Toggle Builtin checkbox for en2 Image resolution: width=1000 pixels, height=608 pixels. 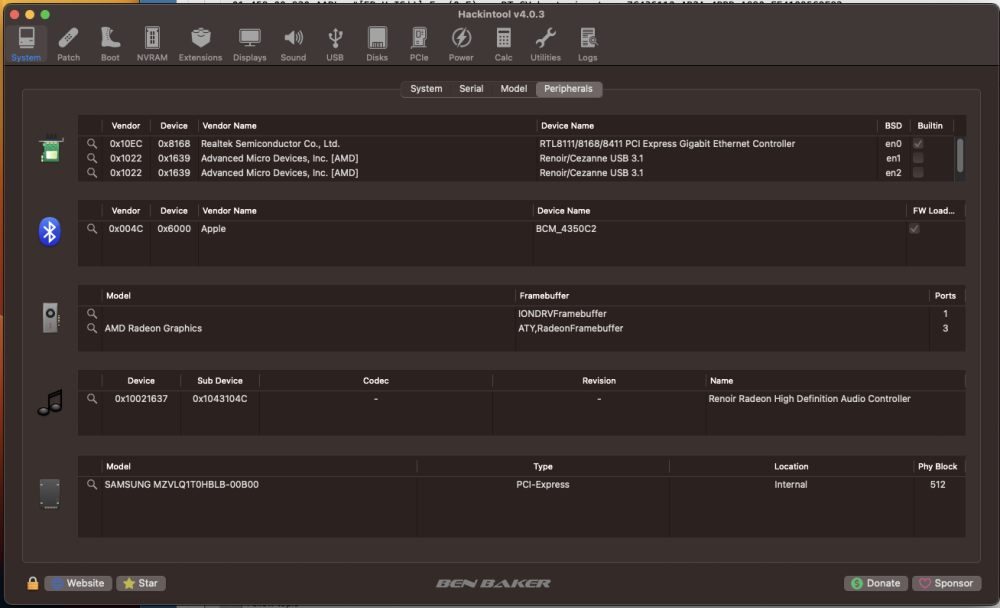pos(918,173)
